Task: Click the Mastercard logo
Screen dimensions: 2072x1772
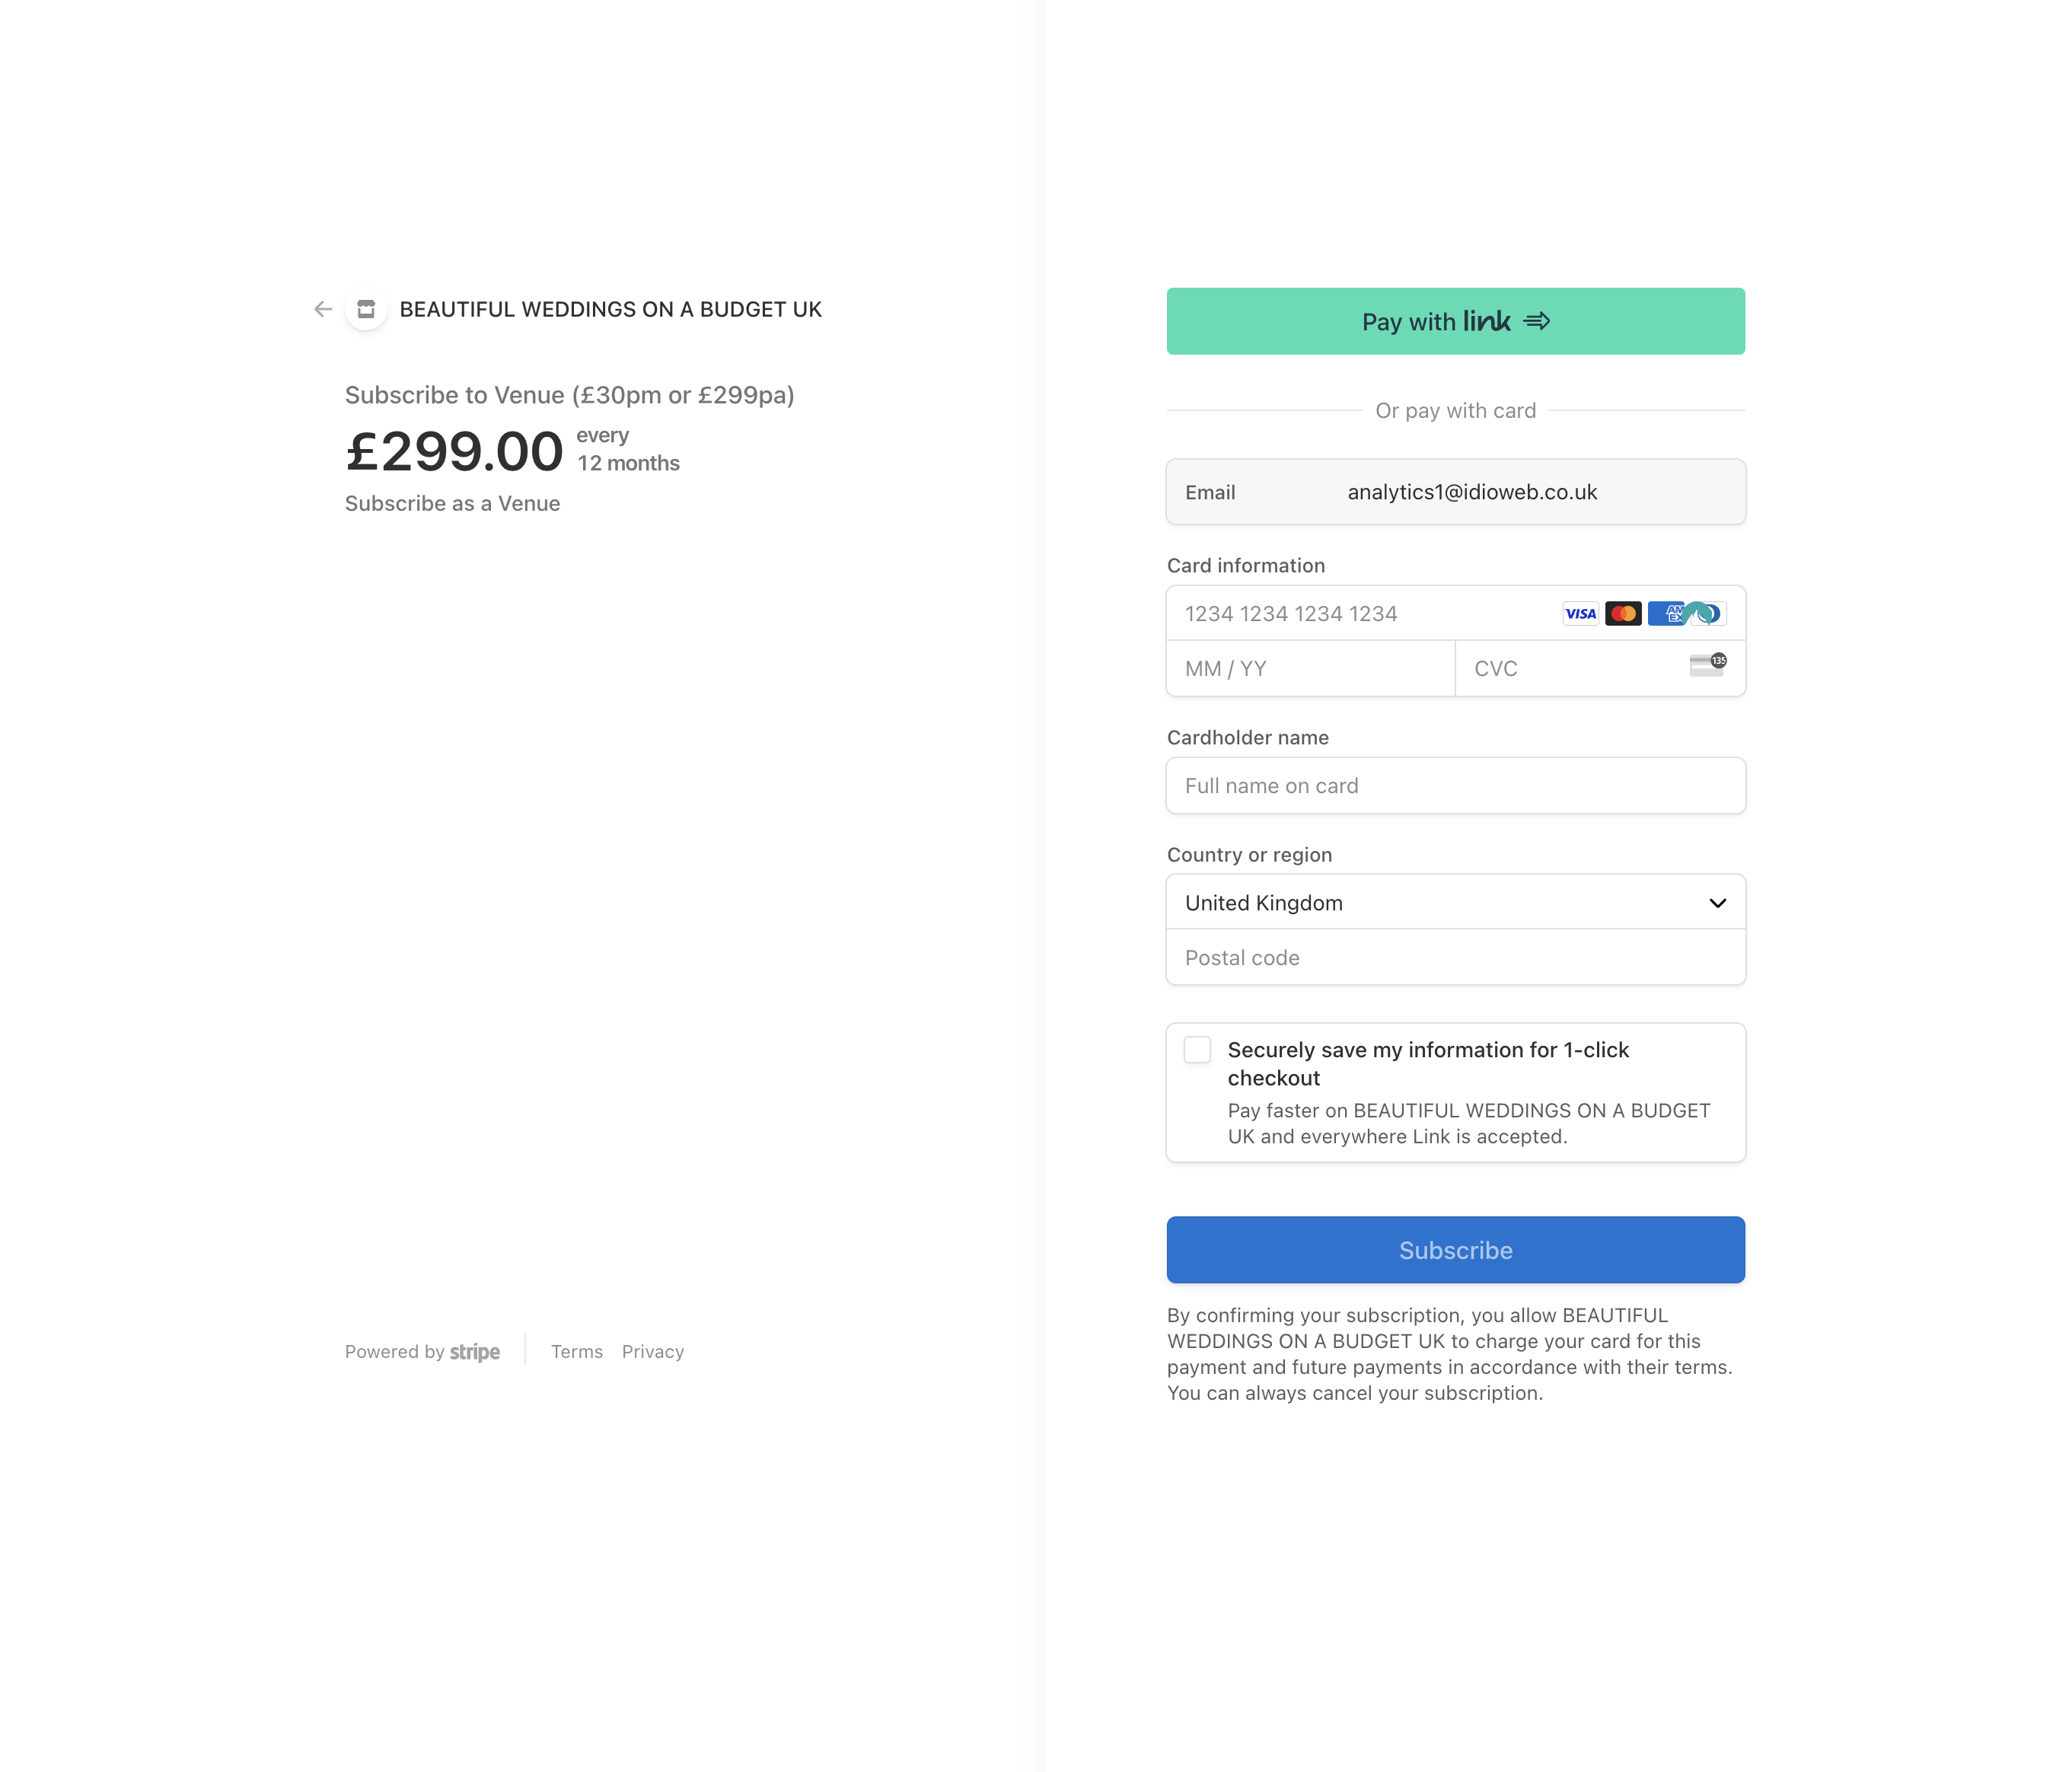Action: [x=1623, y=614]
